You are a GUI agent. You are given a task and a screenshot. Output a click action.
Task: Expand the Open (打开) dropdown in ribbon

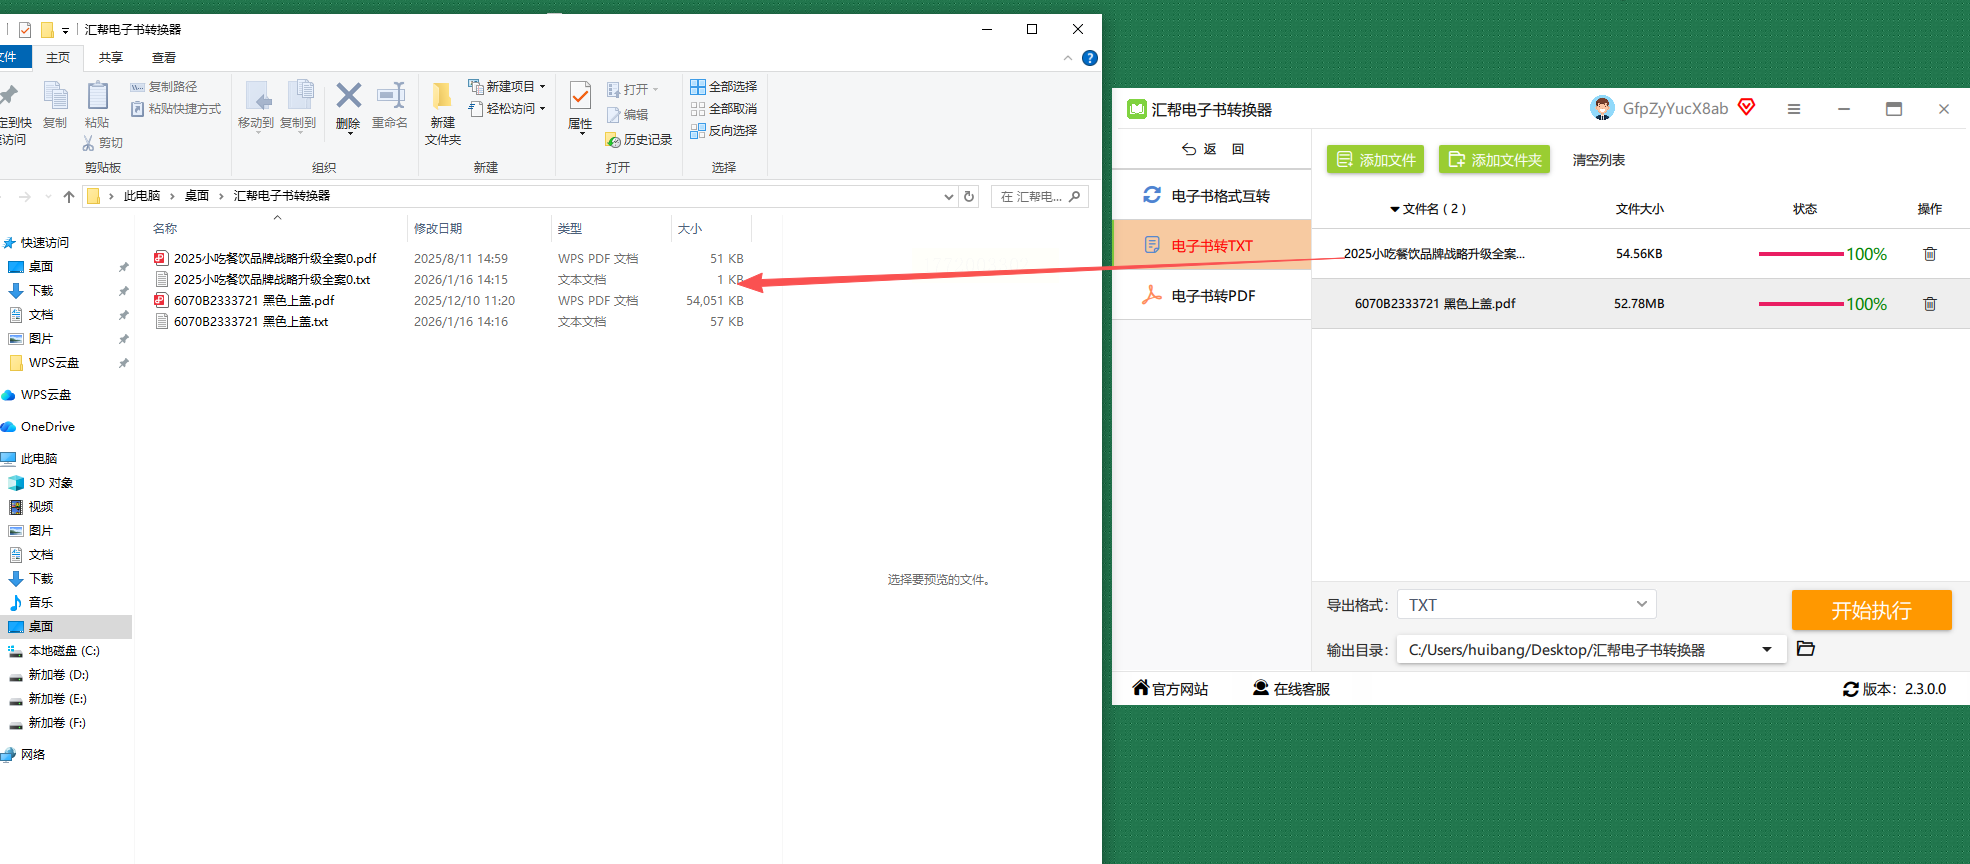(633, 90)
